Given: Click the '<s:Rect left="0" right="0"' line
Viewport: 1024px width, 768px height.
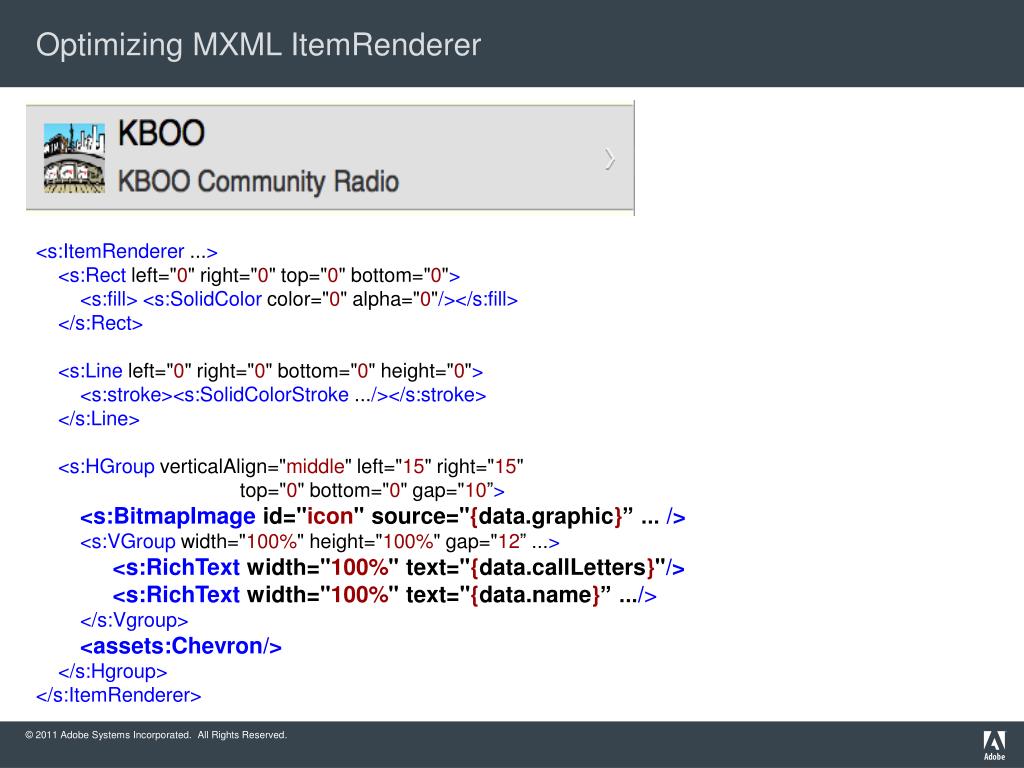Looking at the screenshot, I should point(259,276).
